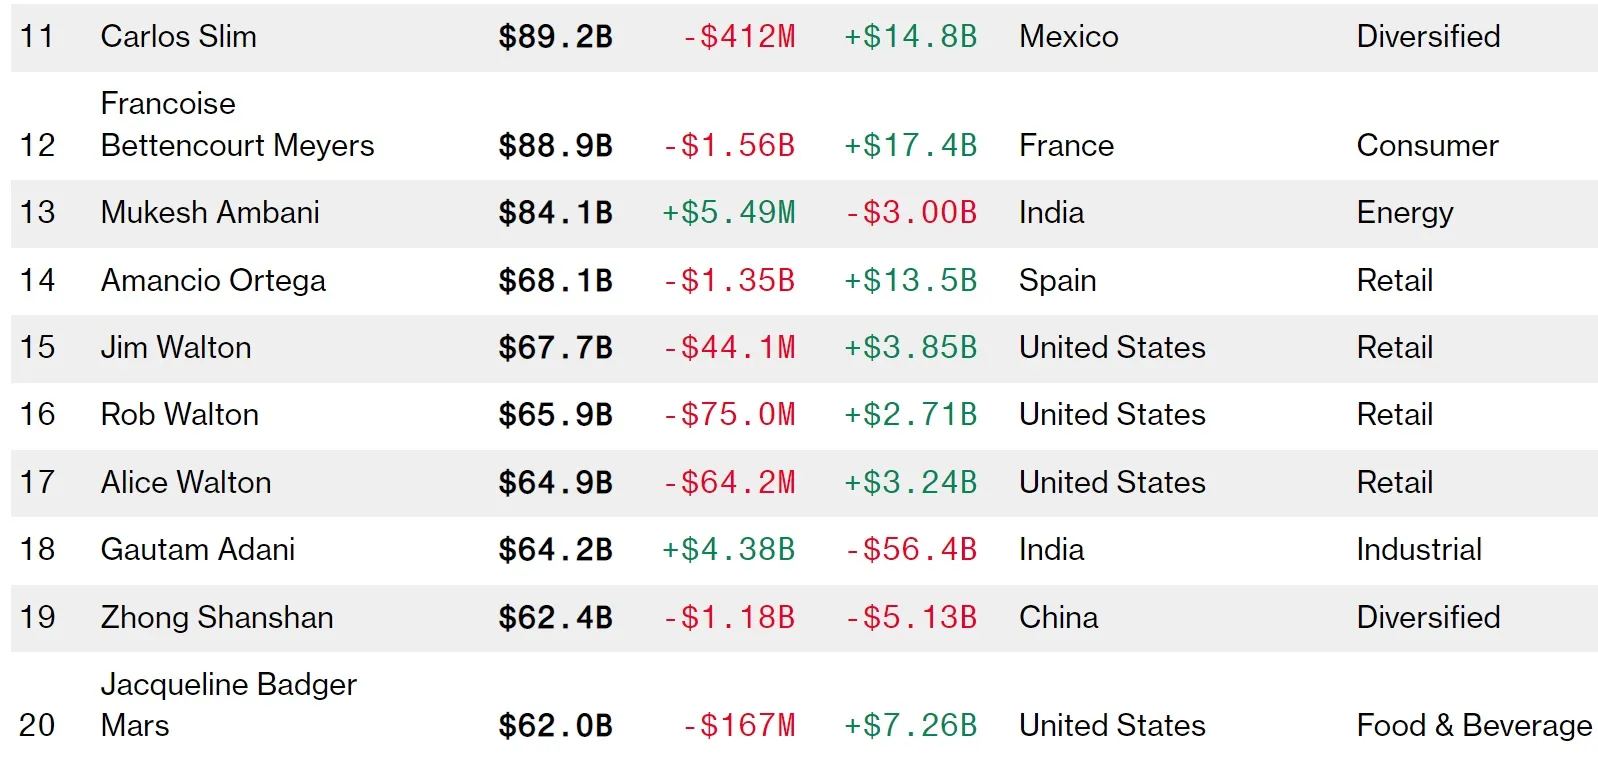This screenshot has width=1598, height=758.
Task: Click Carlos Slim's $89.2B net worth
Action: pyautogui.click(x=555, y=37)
